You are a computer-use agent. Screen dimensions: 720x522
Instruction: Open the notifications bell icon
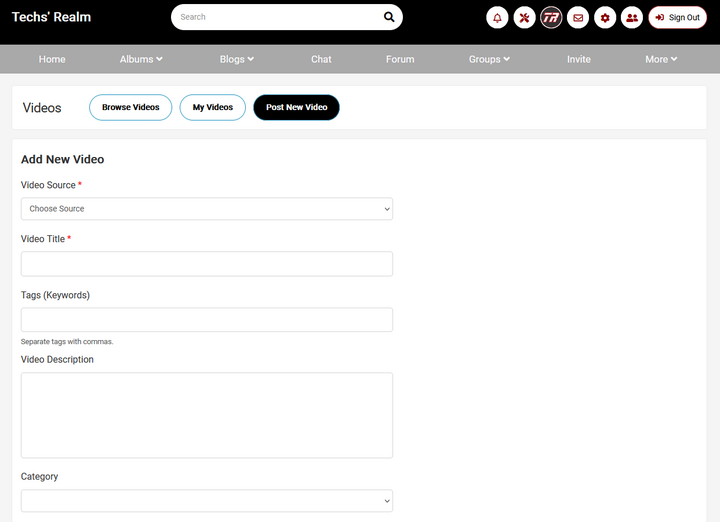[x=497, y=18]
